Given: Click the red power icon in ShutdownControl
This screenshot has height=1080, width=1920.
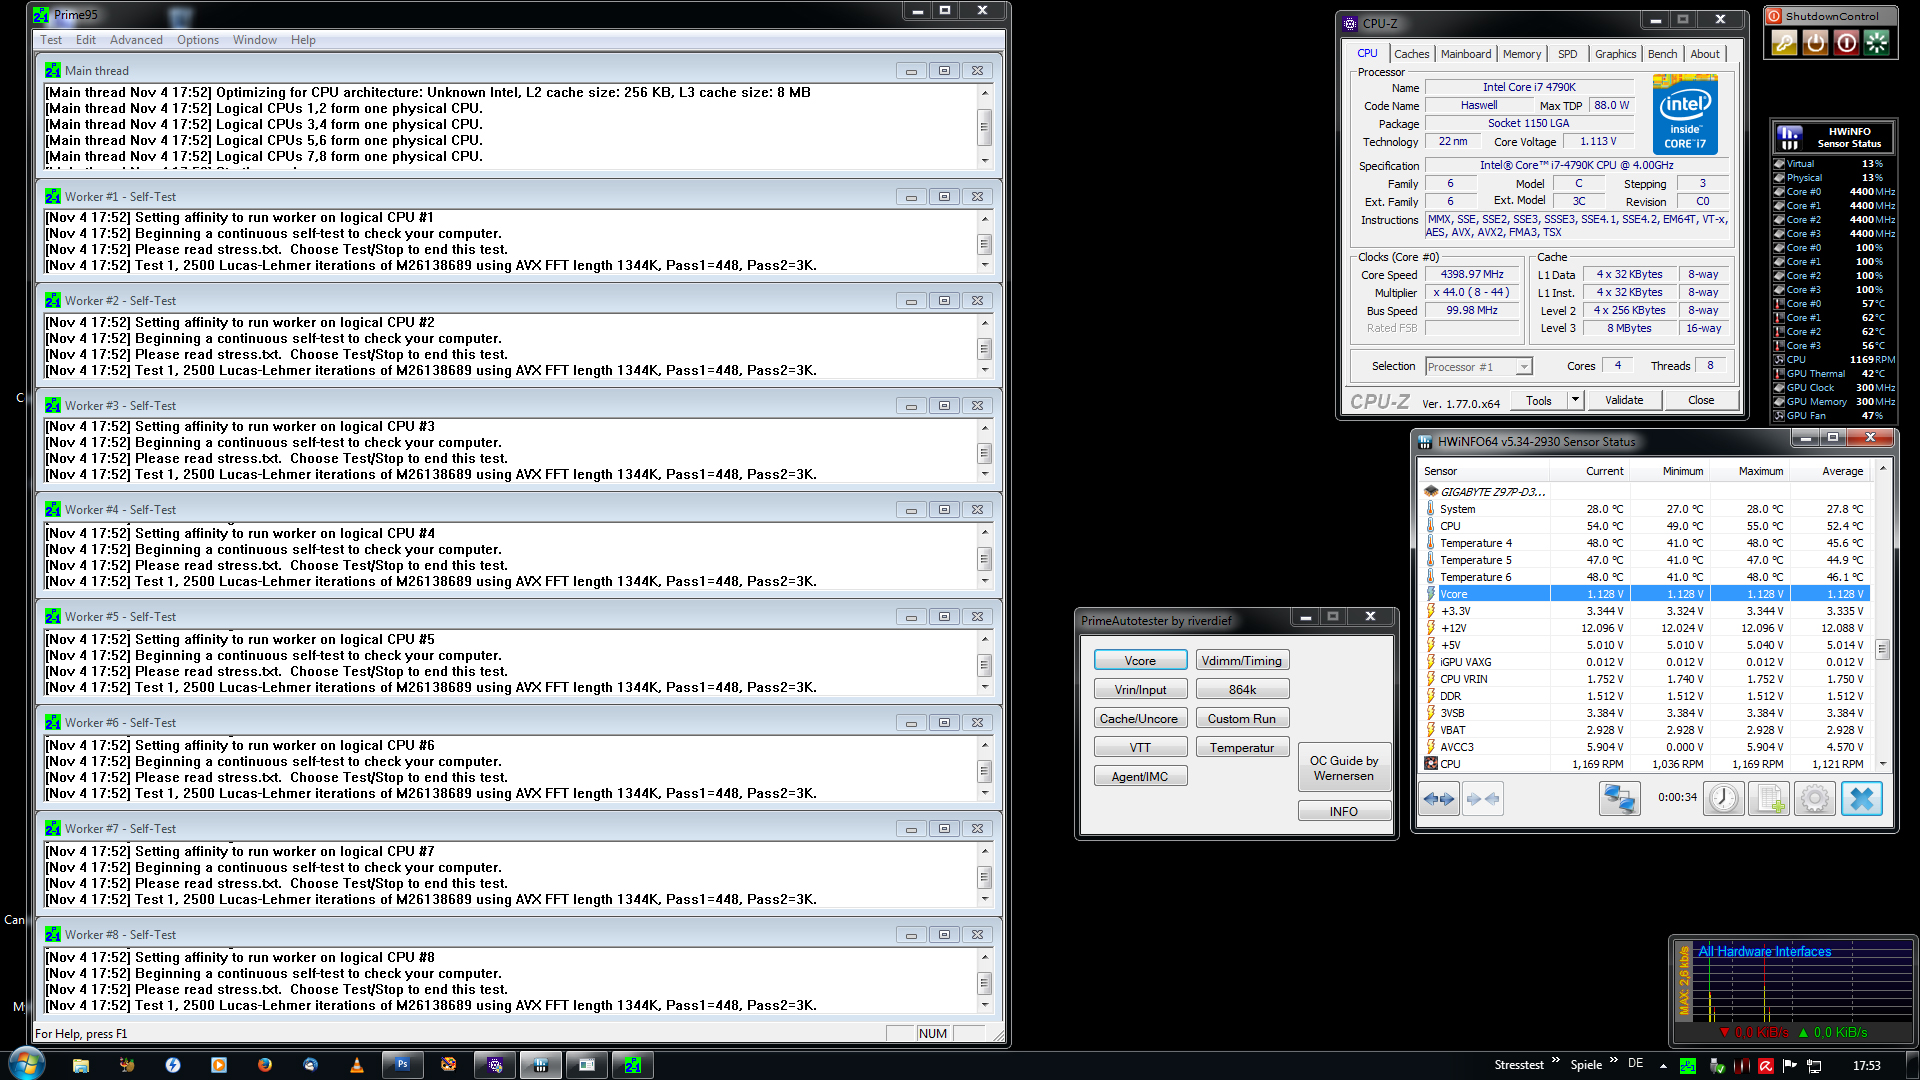Looking at the screenshot, I should [1846, 42].
